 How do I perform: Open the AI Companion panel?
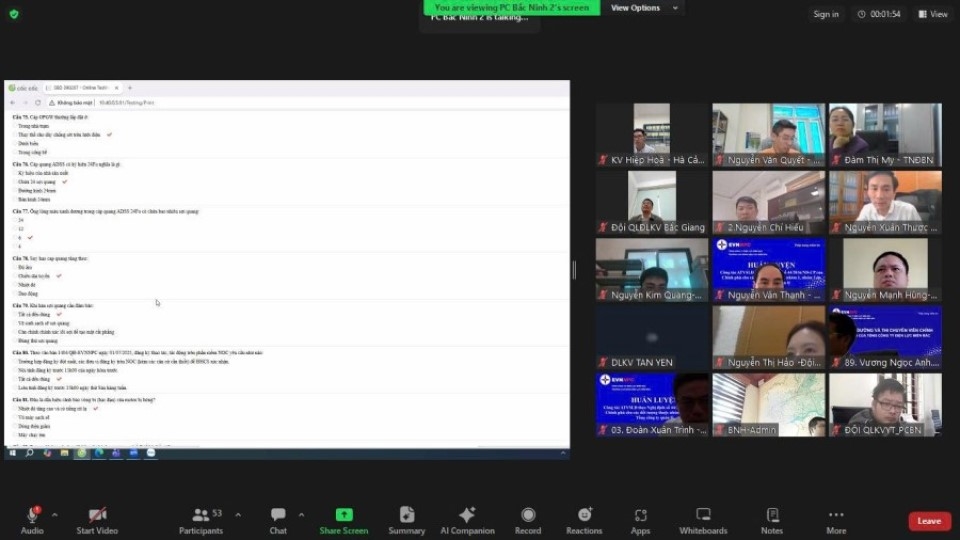(466, 519)
